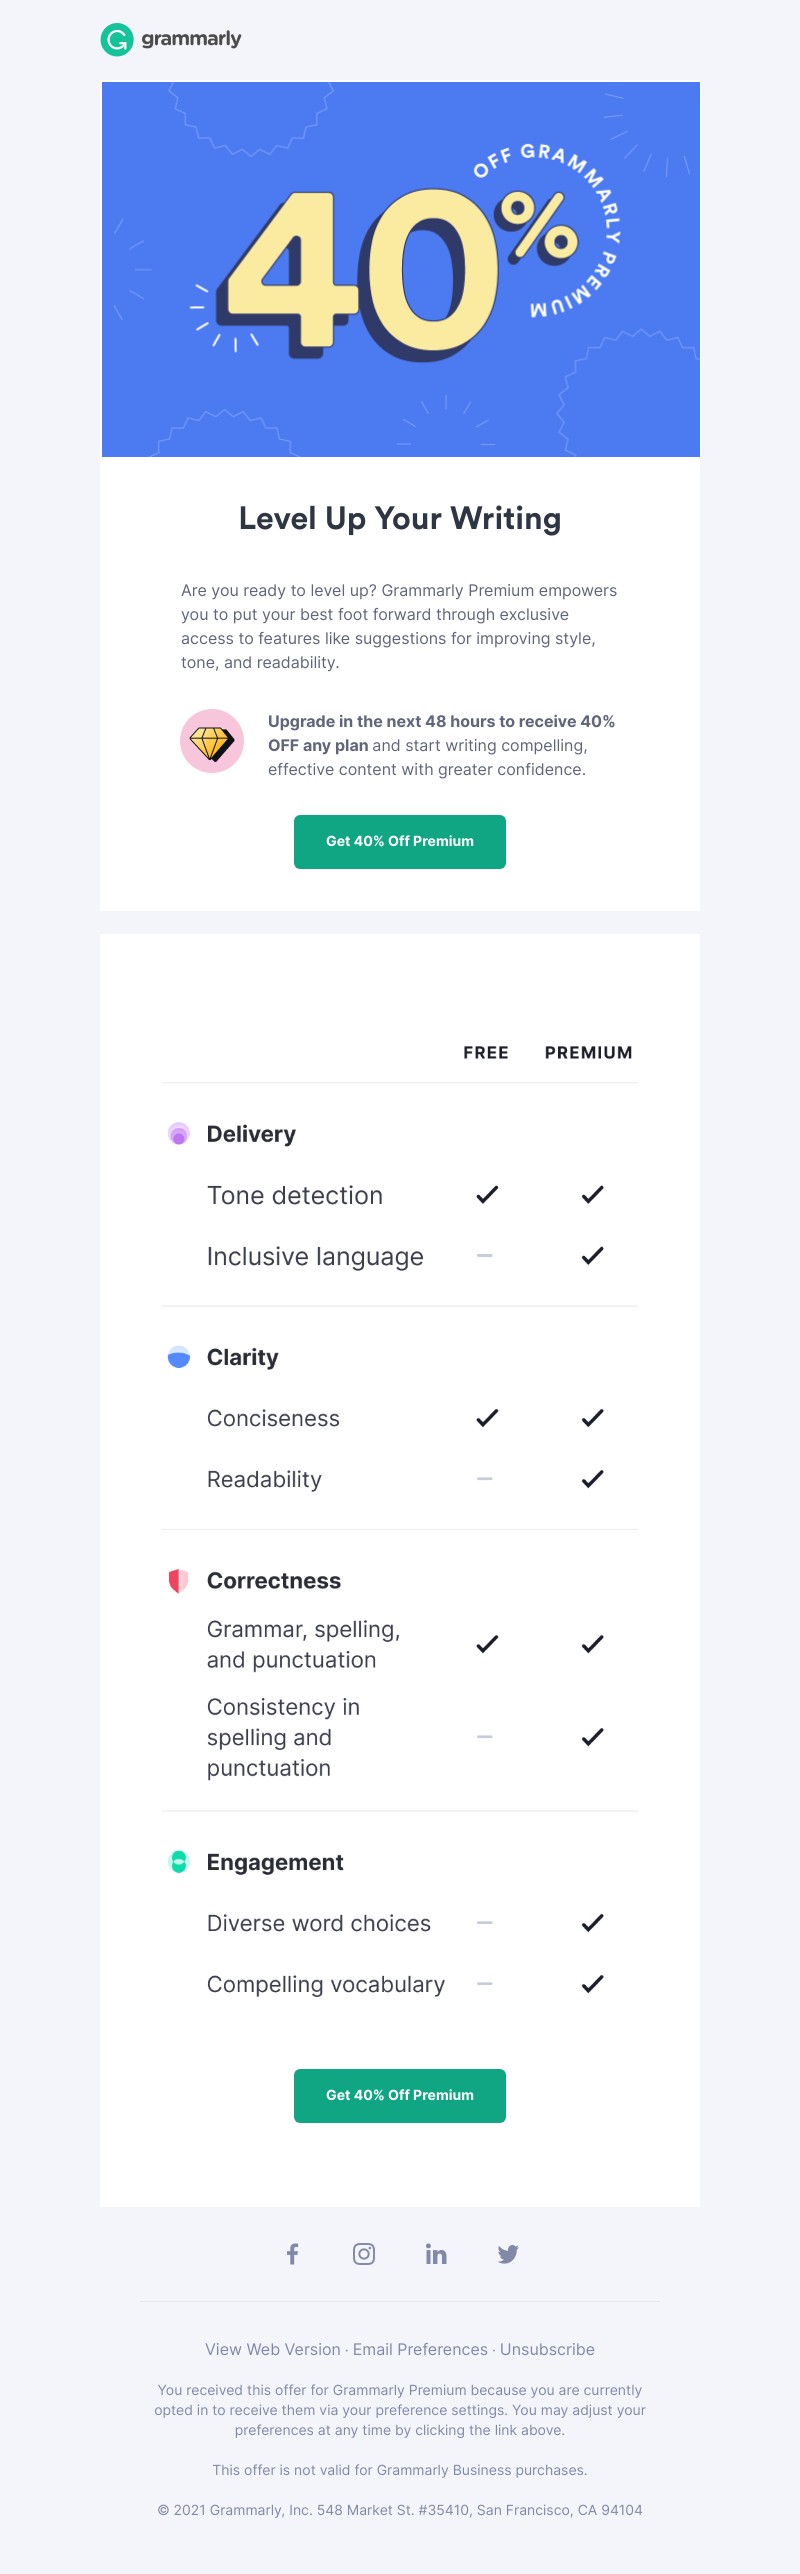This screenshot has height=2574, width=800.
Task: Click the 40% off Grammarly Premium banner
Action: (401, 270)
